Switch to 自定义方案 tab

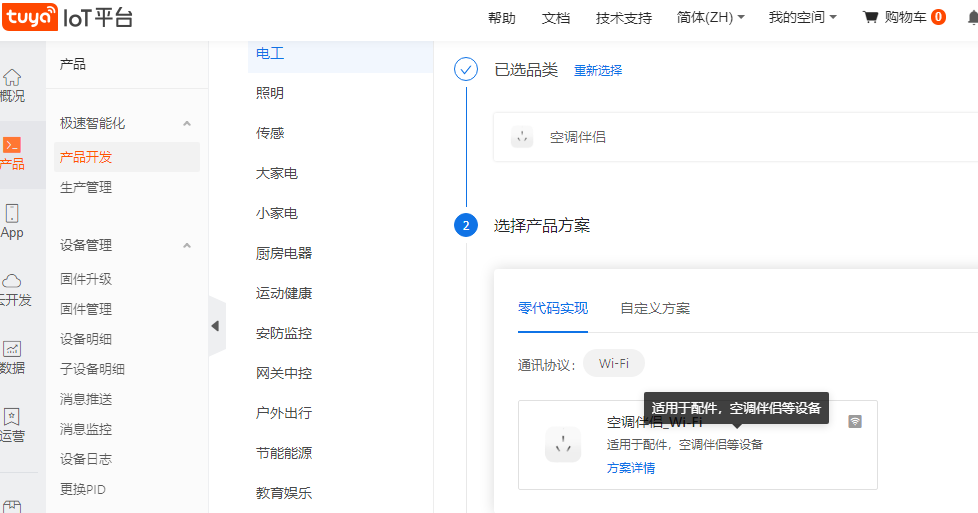point(655,308)
